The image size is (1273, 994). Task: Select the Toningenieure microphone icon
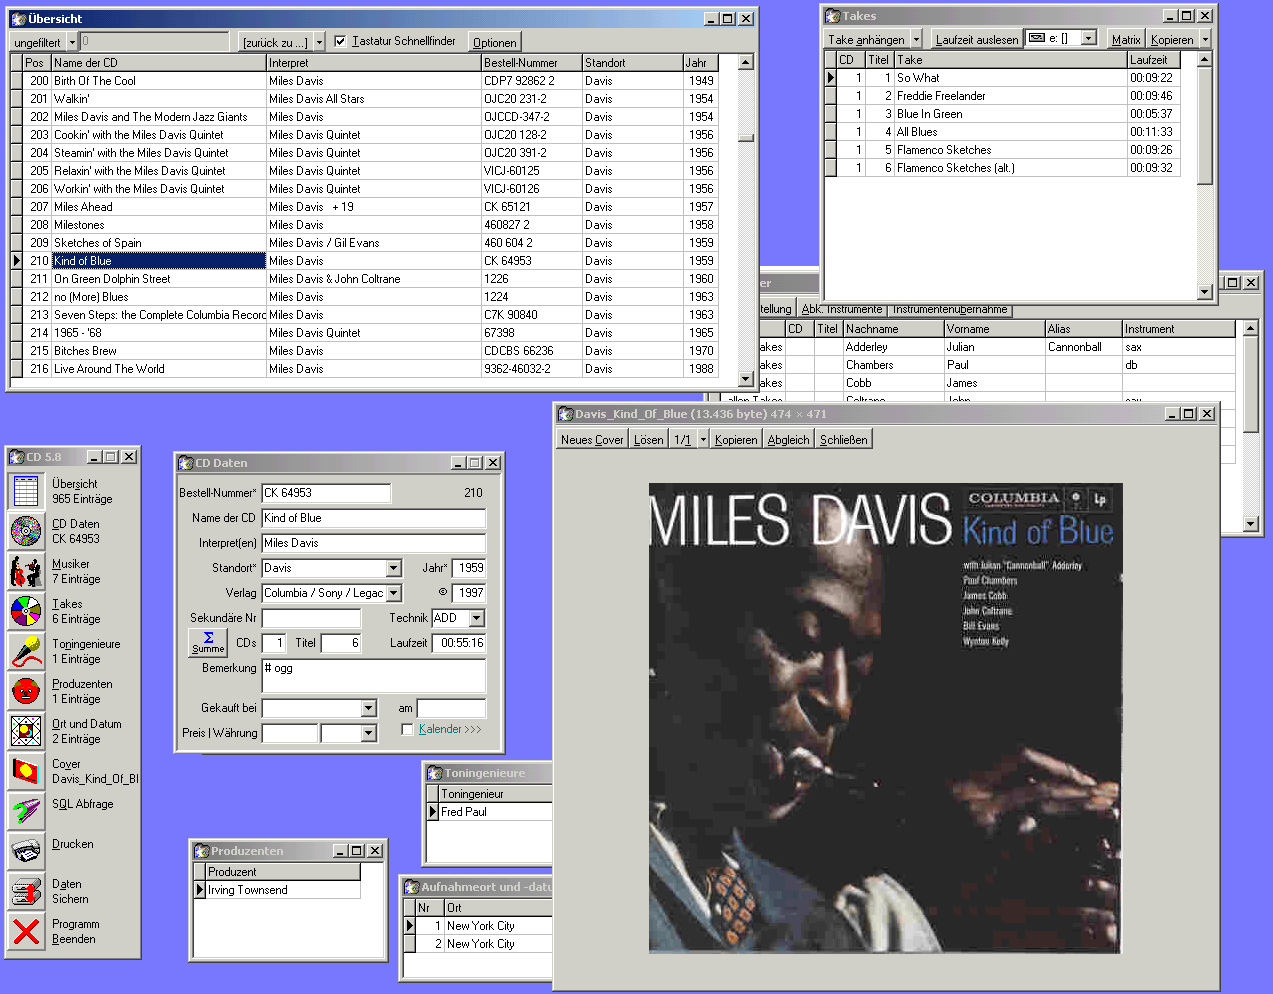(26, 651)
